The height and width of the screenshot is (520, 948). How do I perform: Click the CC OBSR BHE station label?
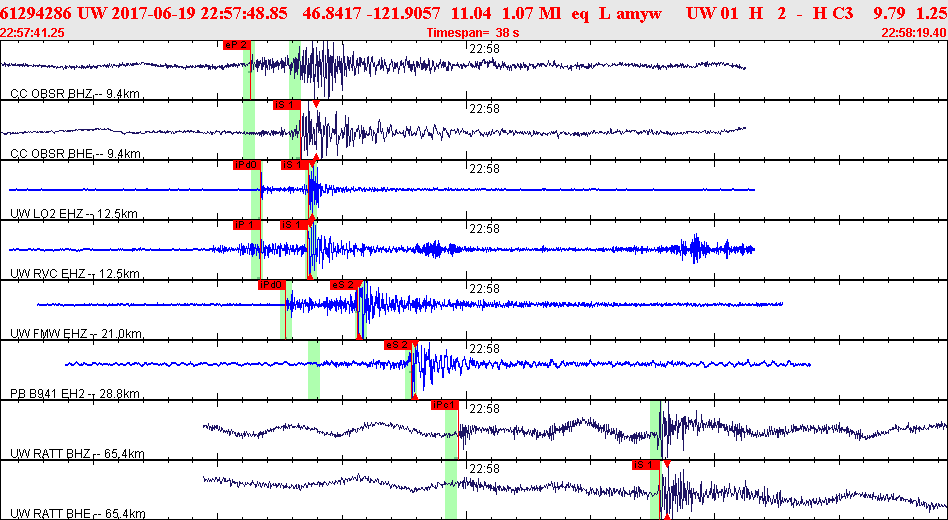point(76,154)
